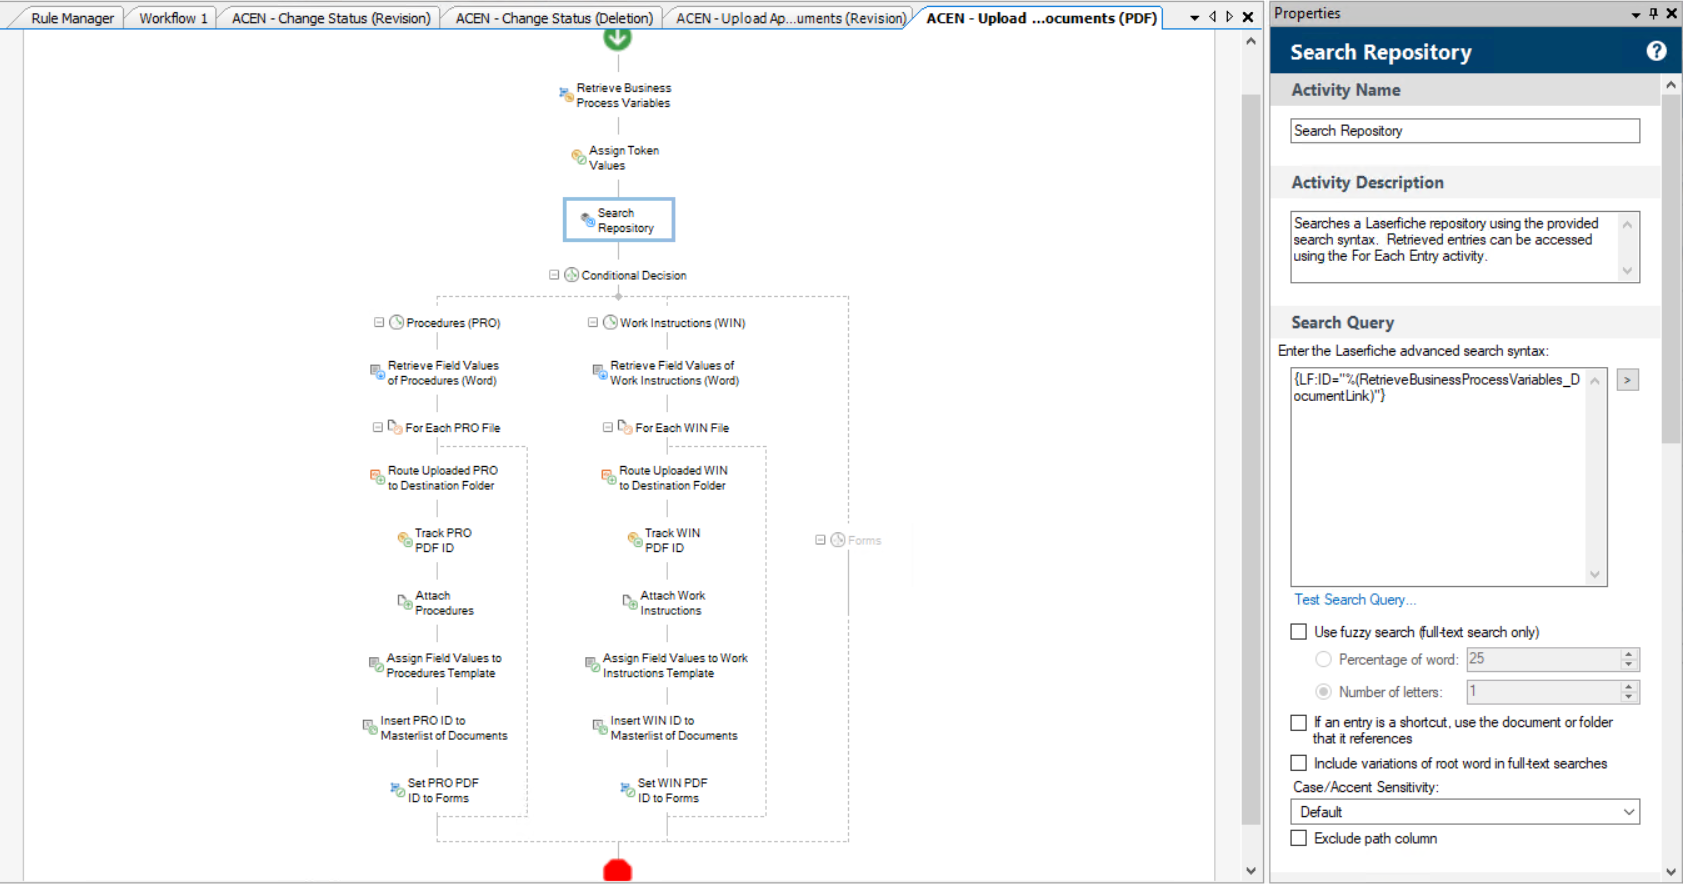Select Number of letters radio button
This screenshot has width=1683, height=884.
coord(1323,691)
